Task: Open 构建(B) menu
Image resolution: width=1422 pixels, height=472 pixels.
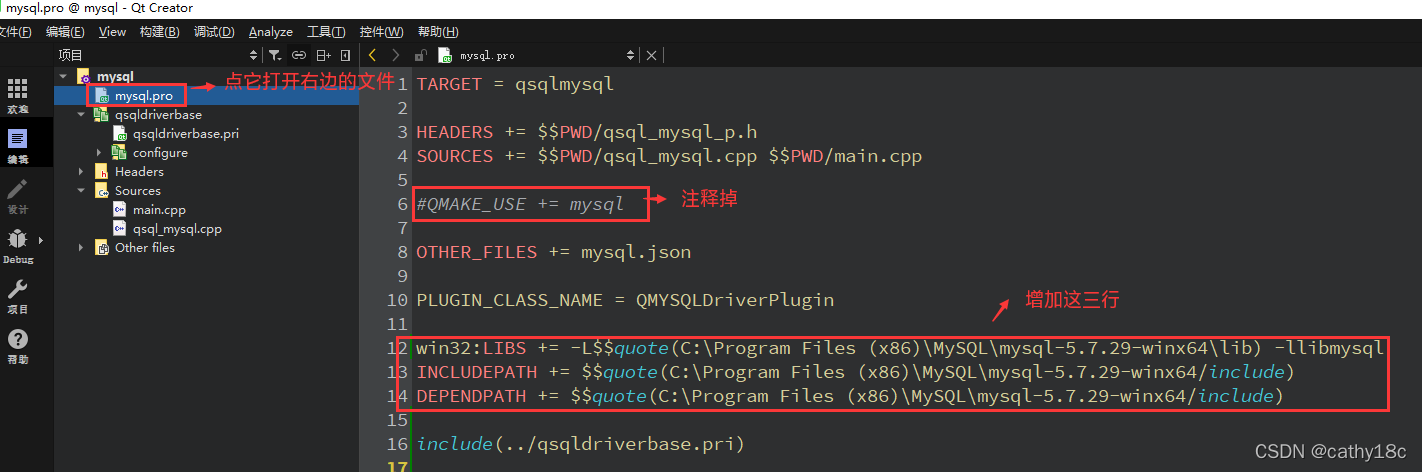Action: coord(160,32)
